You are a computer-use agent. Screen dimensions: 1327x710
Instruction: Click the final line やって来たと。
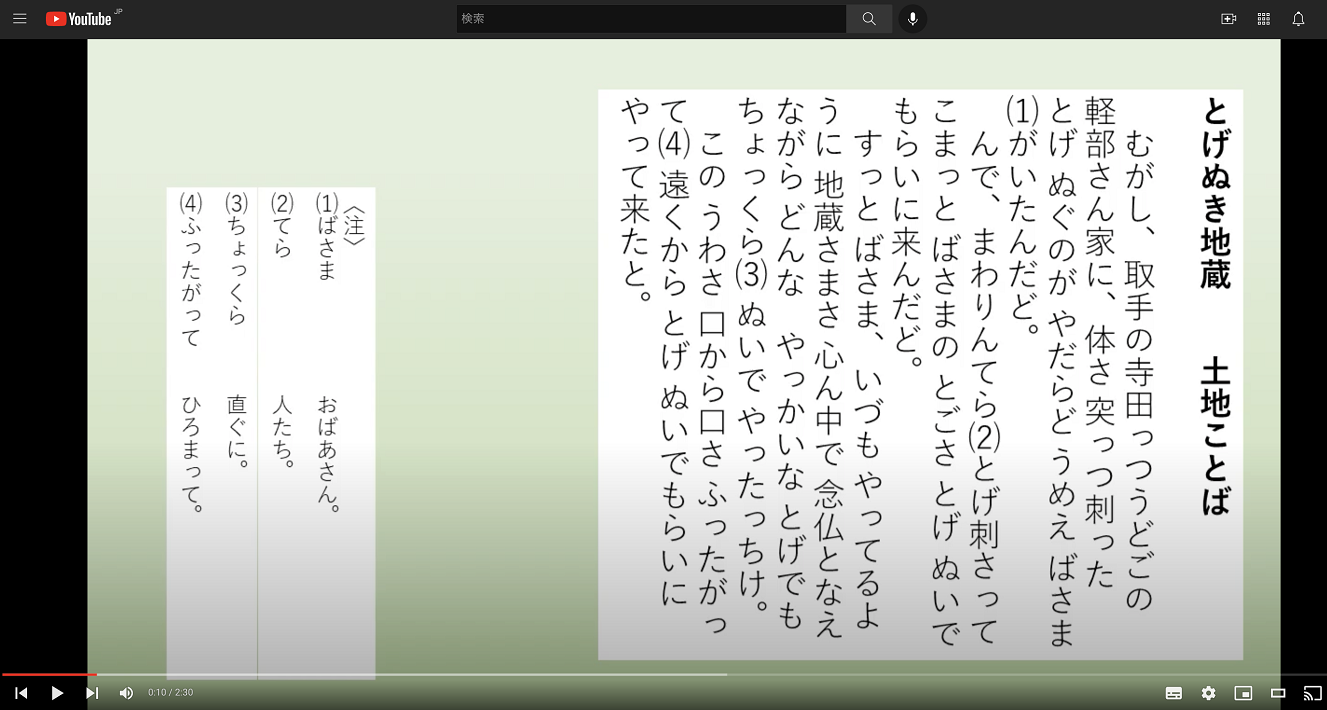point(637,199)
